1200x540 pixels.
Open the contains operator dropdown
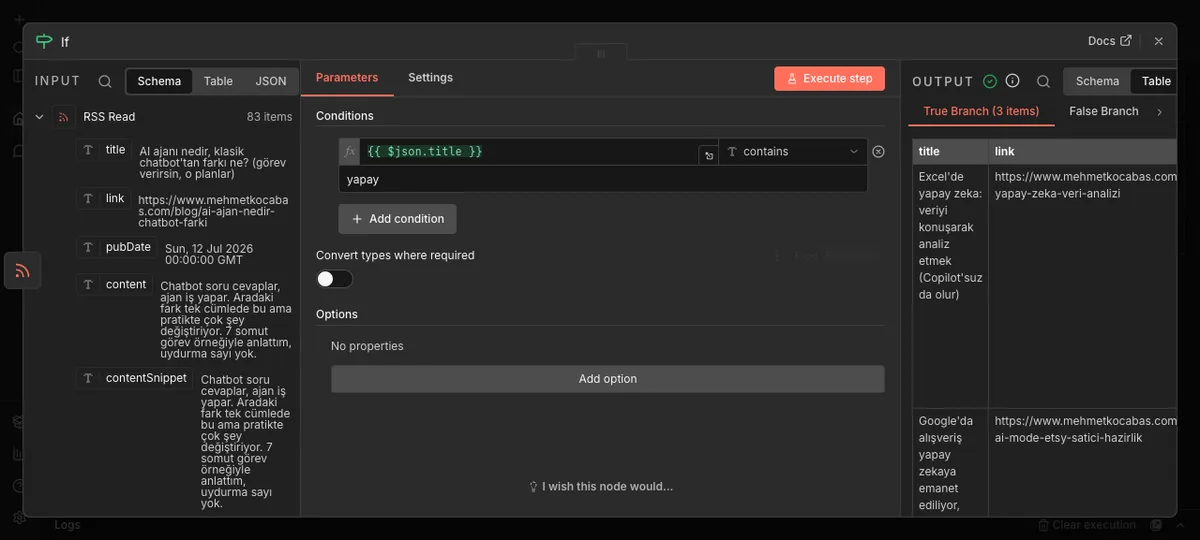click(793, 151)
